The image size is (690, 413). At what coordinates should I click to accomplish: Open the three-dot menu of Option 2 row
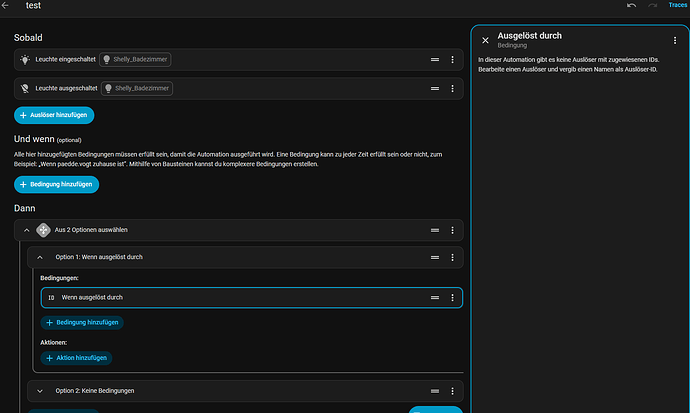click(x=452, y=391)
